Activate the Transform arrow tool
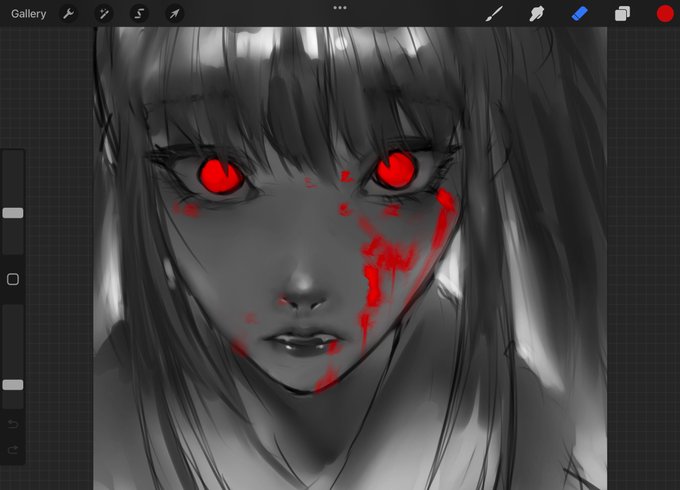Viewport: 680px width, 490px height. [x=174, y=14]
